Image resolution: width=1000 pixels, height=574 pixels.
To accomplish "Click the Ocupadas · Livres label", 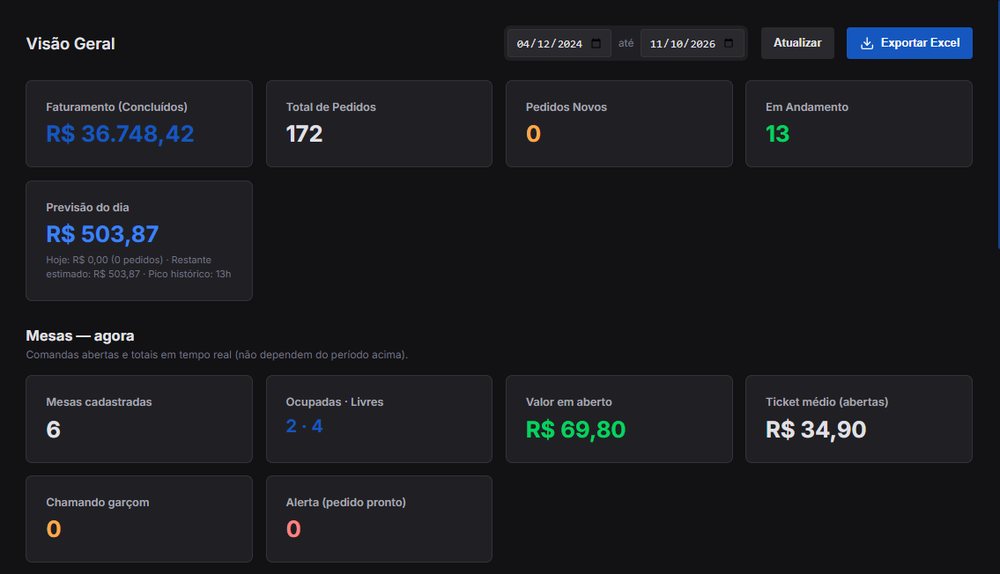I will [x=335, y=402].
